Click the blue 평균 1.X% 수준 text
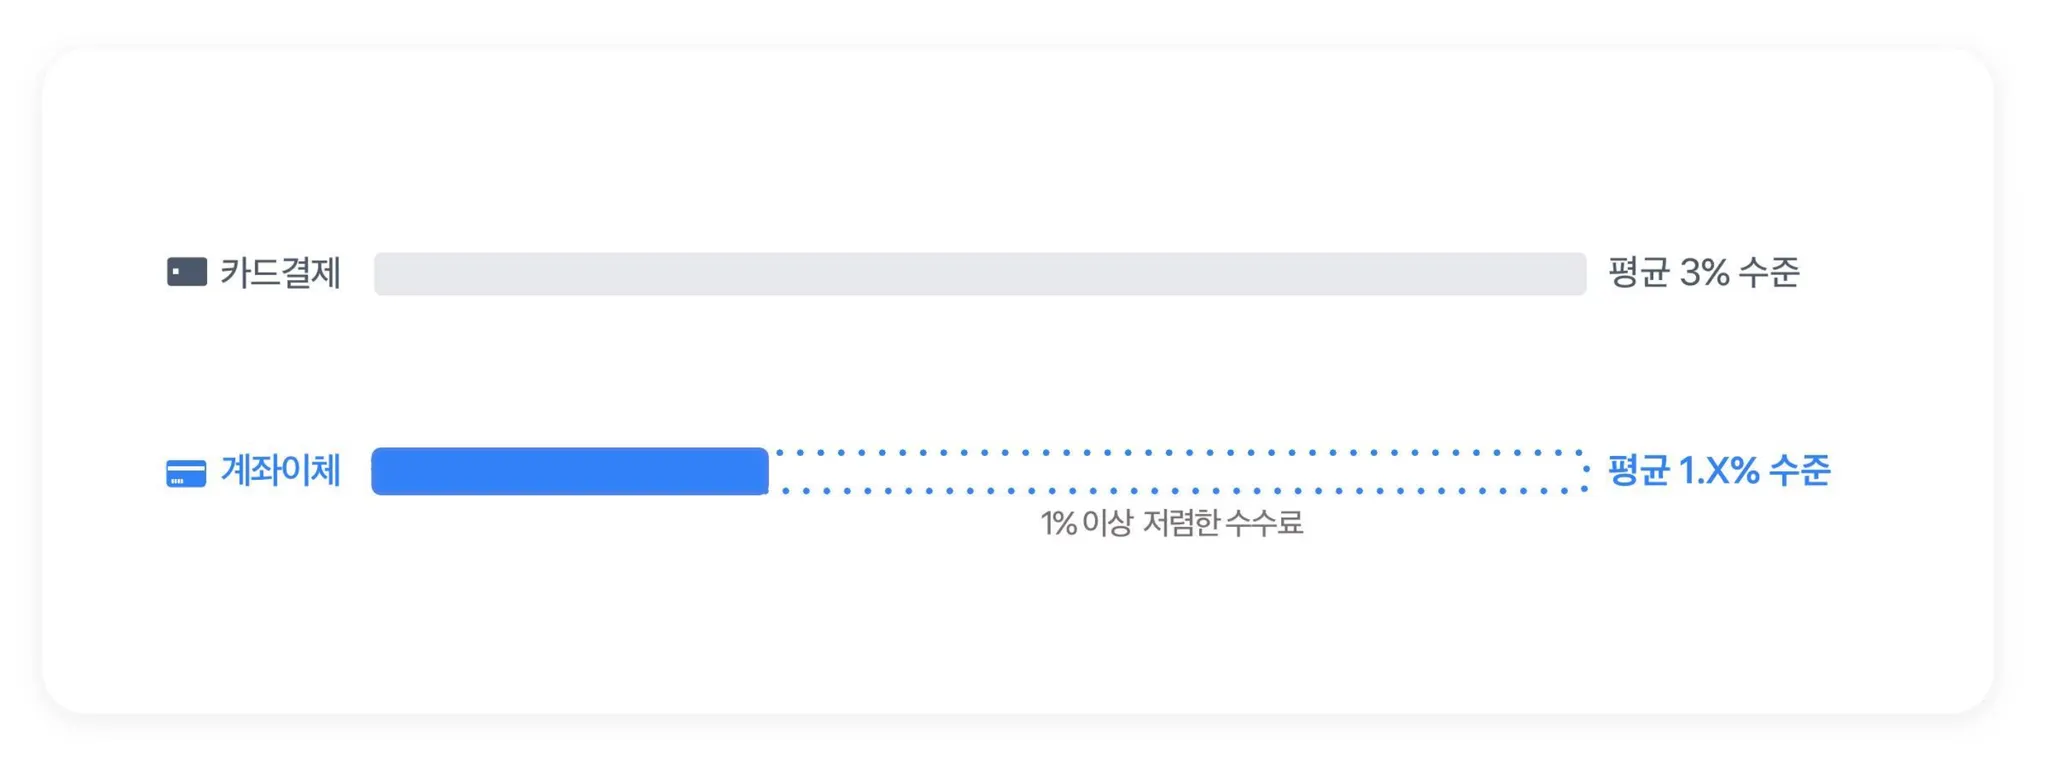2048x760 pixels. 1719,470
